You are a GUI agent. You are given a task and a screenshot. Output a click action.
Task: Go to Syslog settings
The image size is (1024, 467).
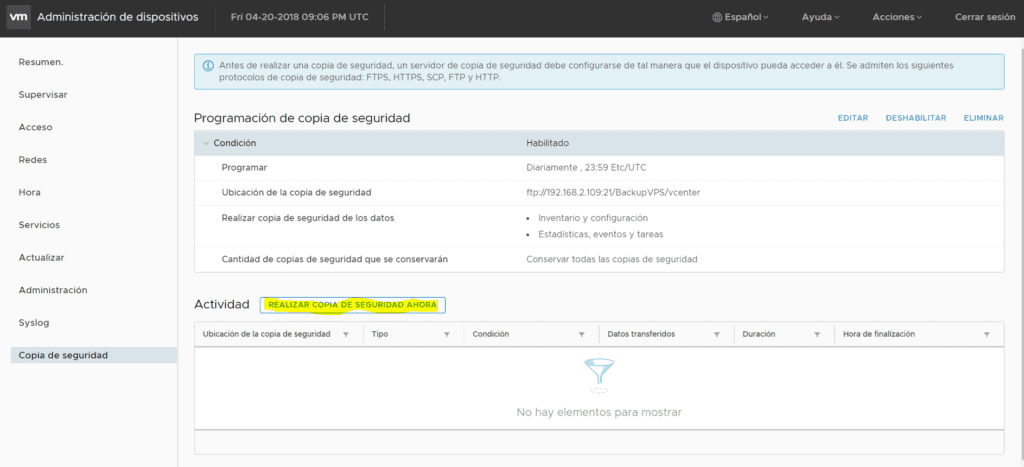pyautogui.click(x=34, y=323)
